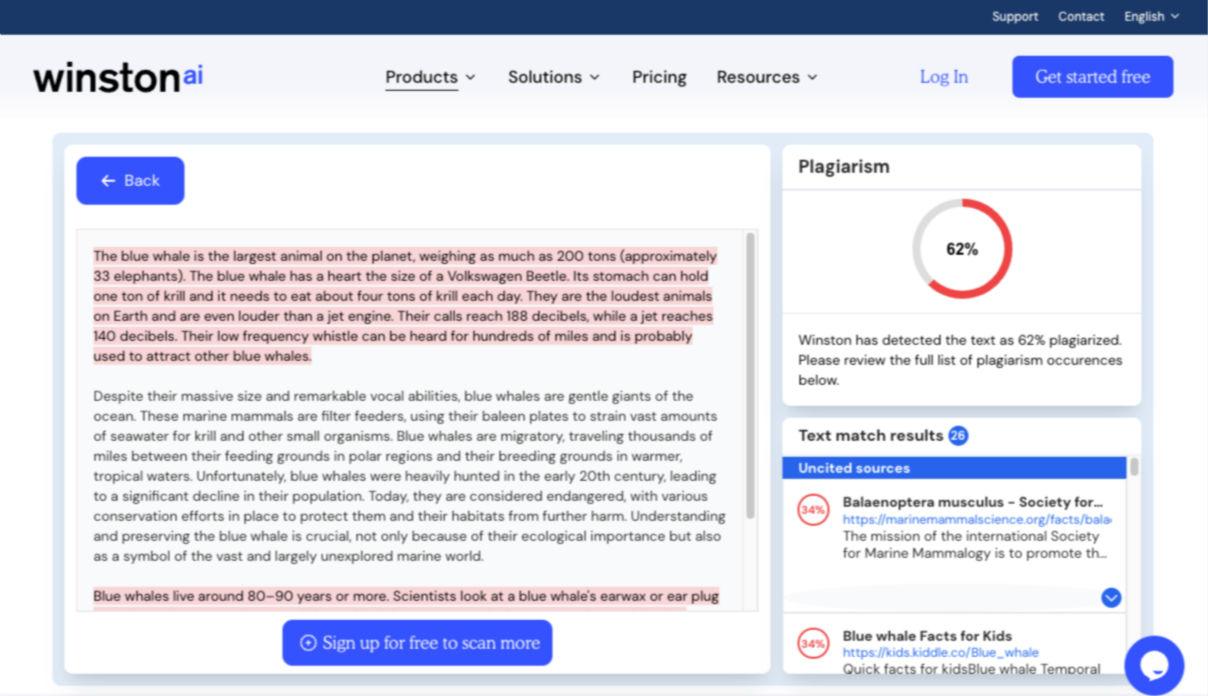Click the scanned text panel scrollbar
Image resolution: width=1208 pixels, height=696 pixels.
pyautogui.click(x=750, y=375)
